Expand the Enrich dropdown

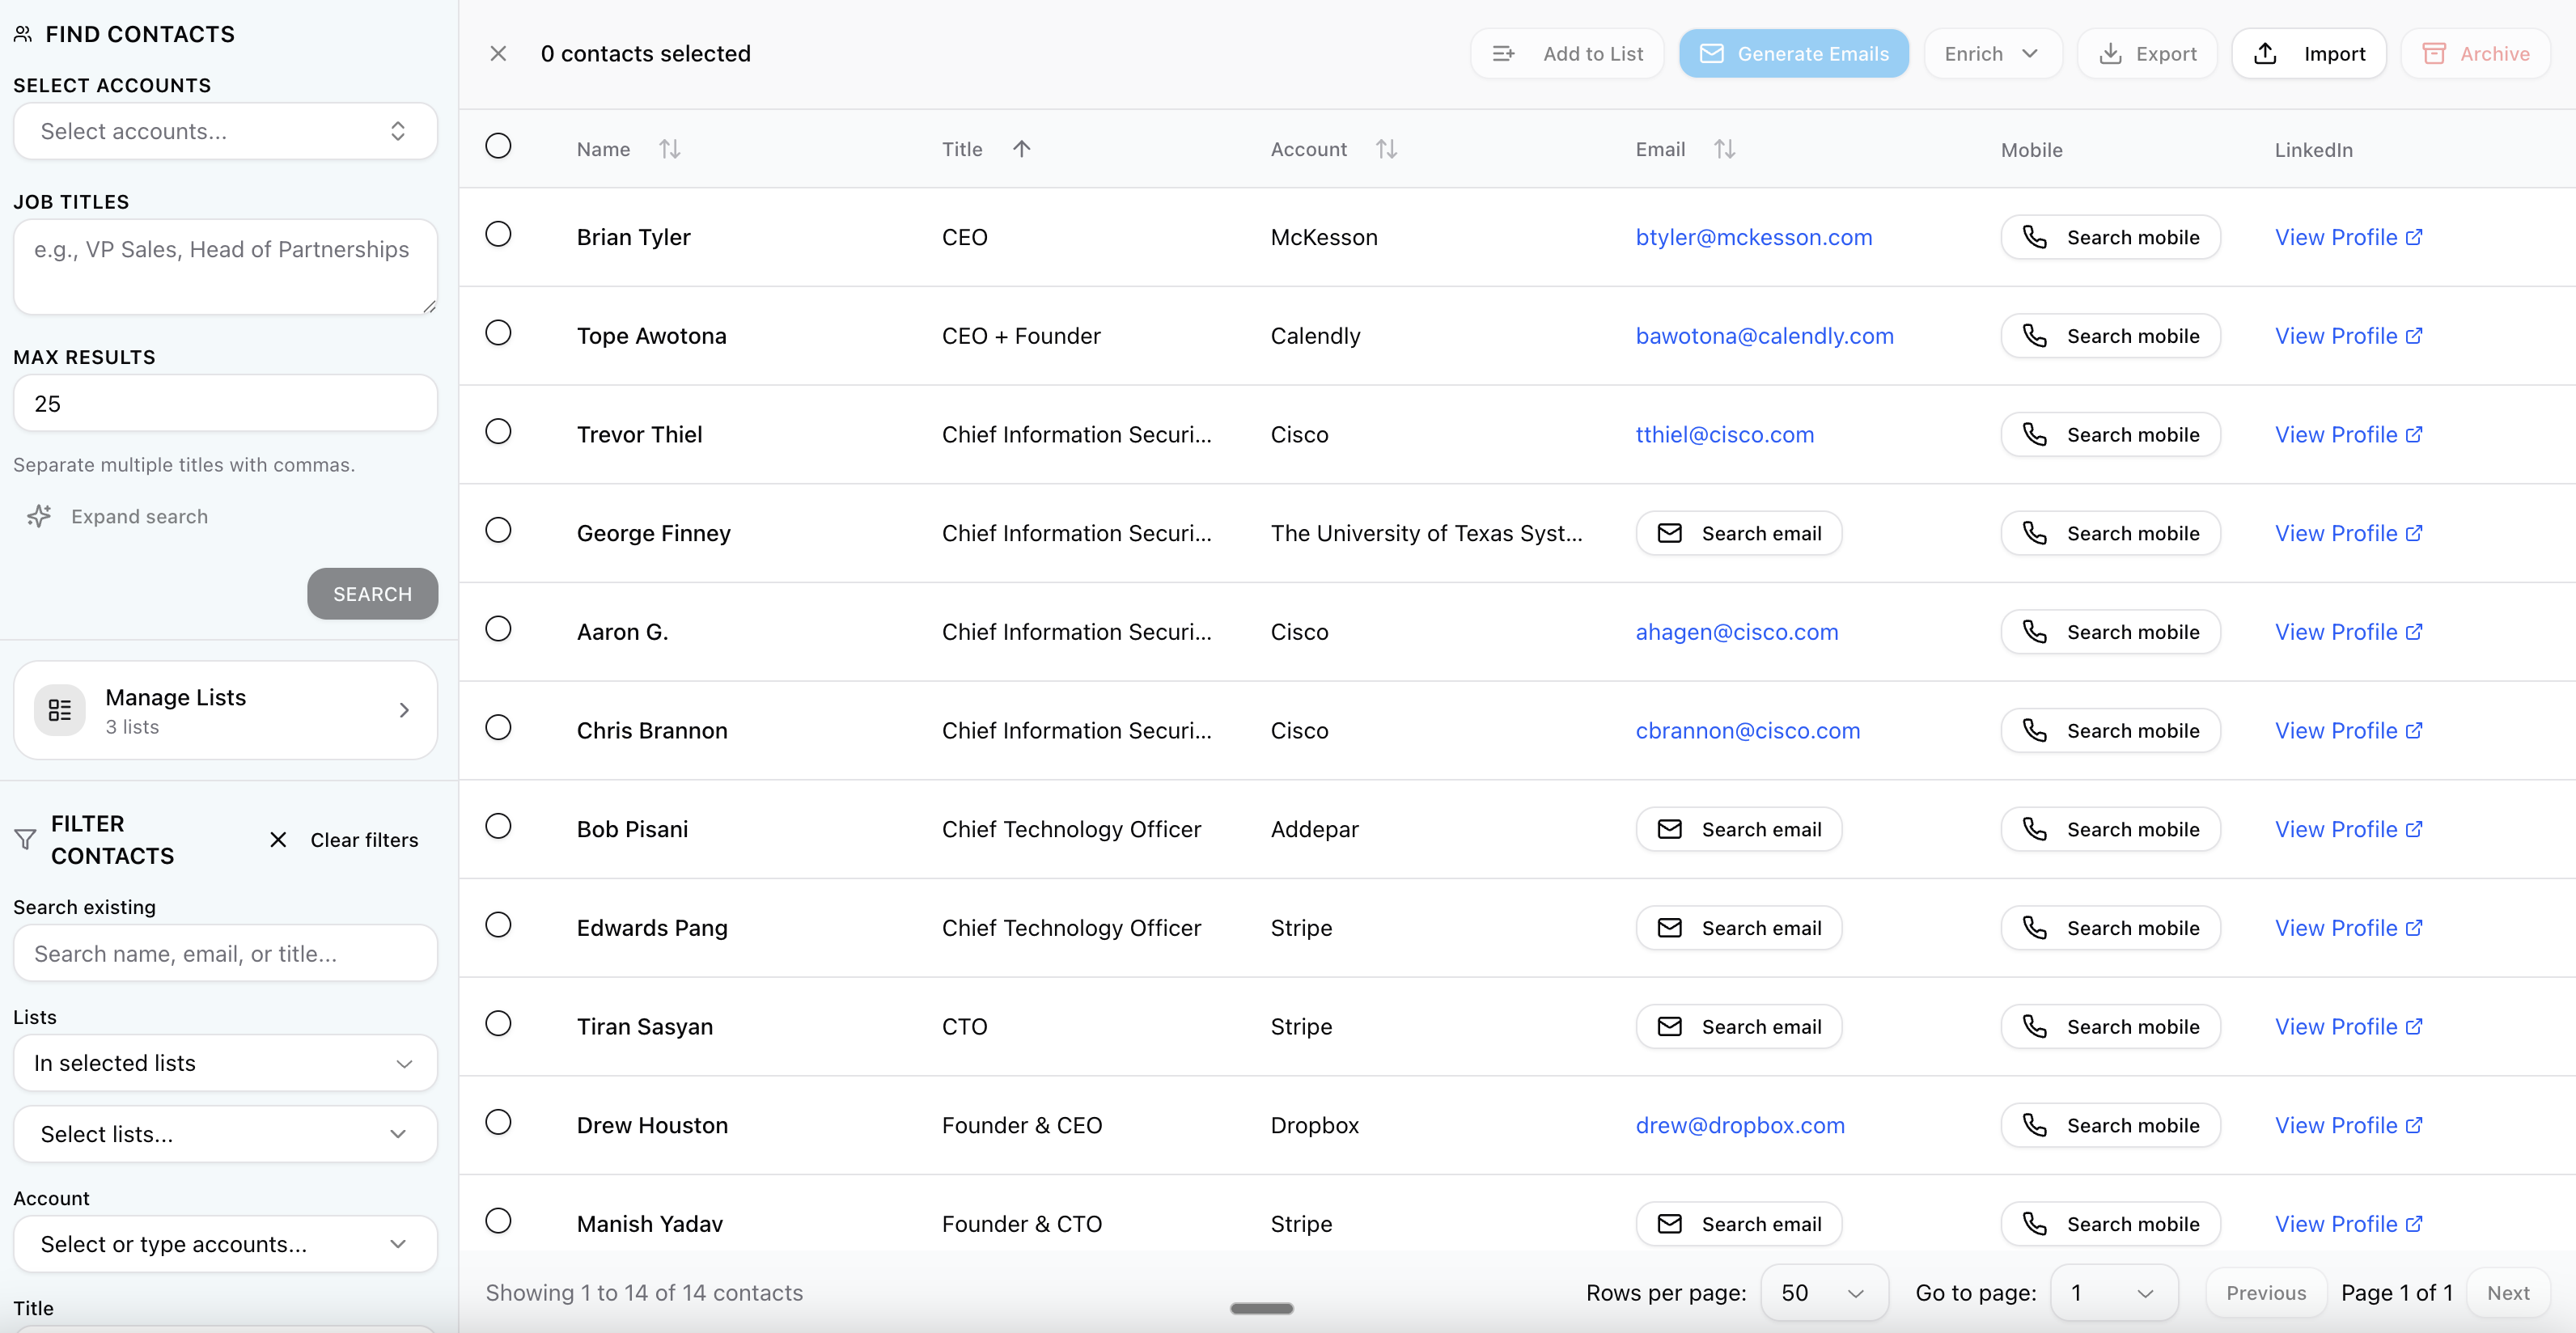tap(1991, 53)
